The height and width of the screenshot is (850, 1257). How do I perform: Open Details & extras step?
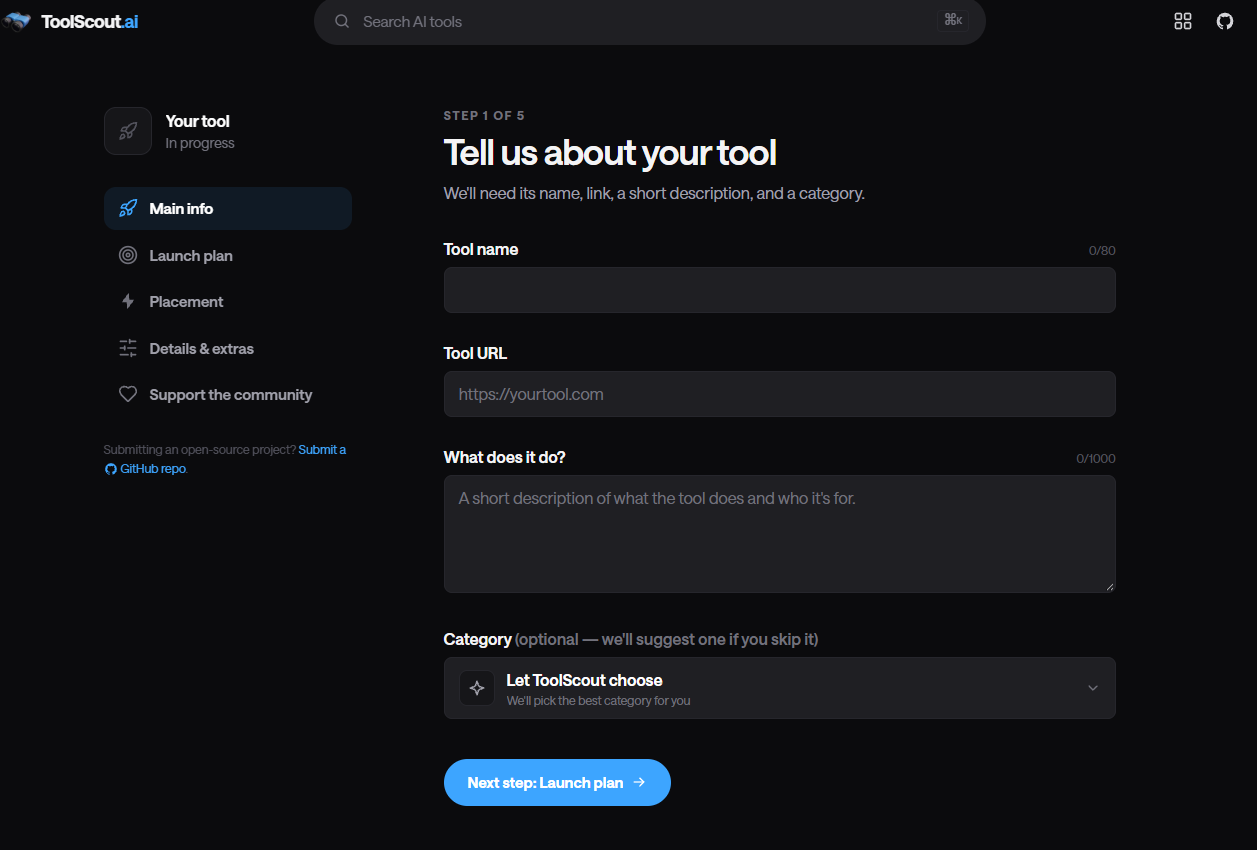pos(228,349)
